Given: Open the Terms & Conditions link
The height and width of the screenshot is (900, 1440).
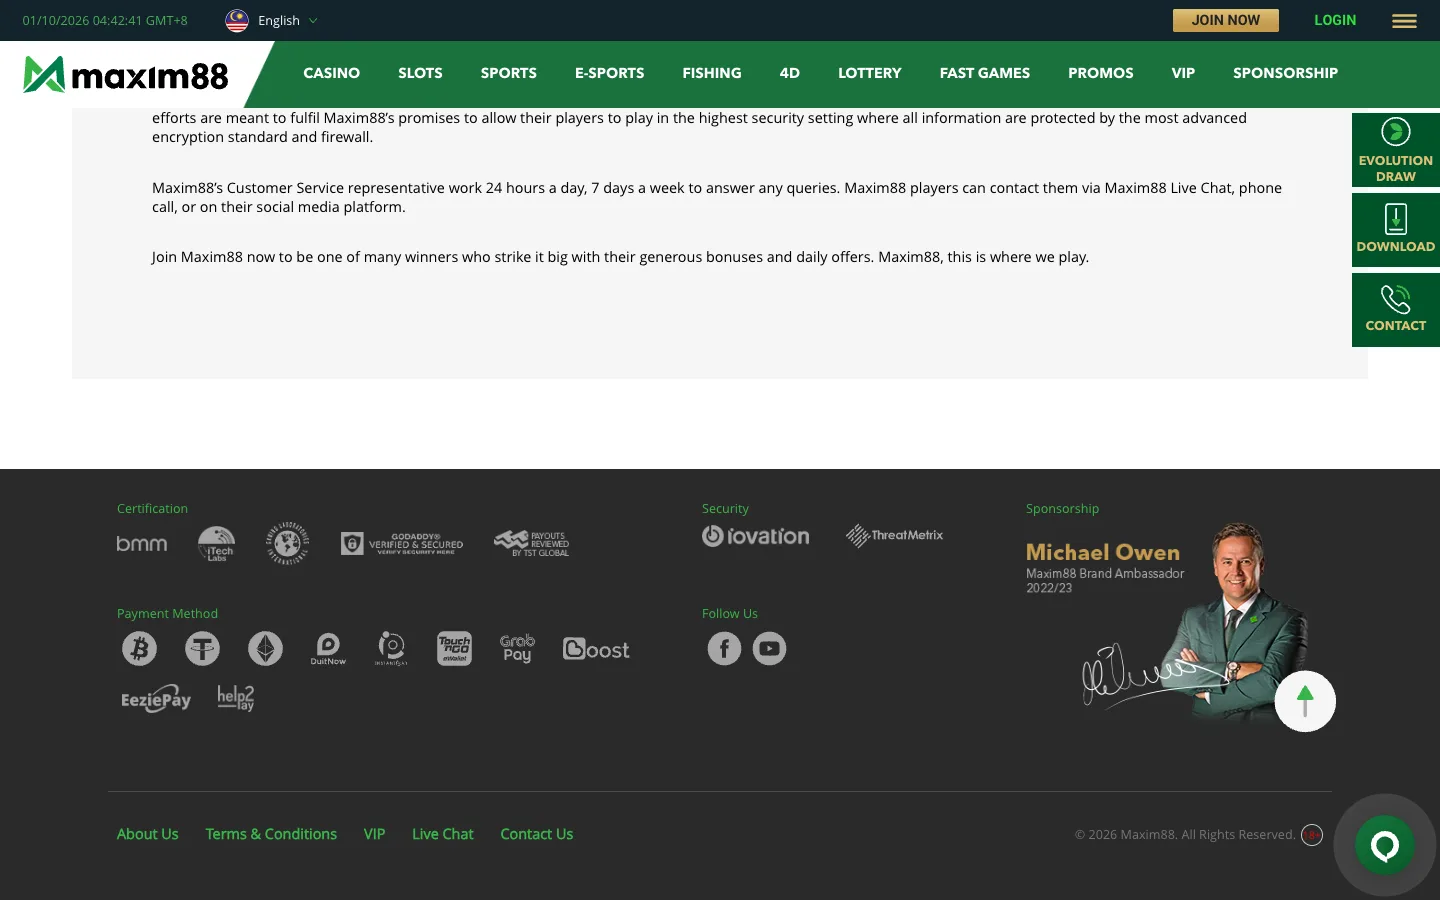Looking at the screenshot, I should pyautogui.click(x=271, y=834).
